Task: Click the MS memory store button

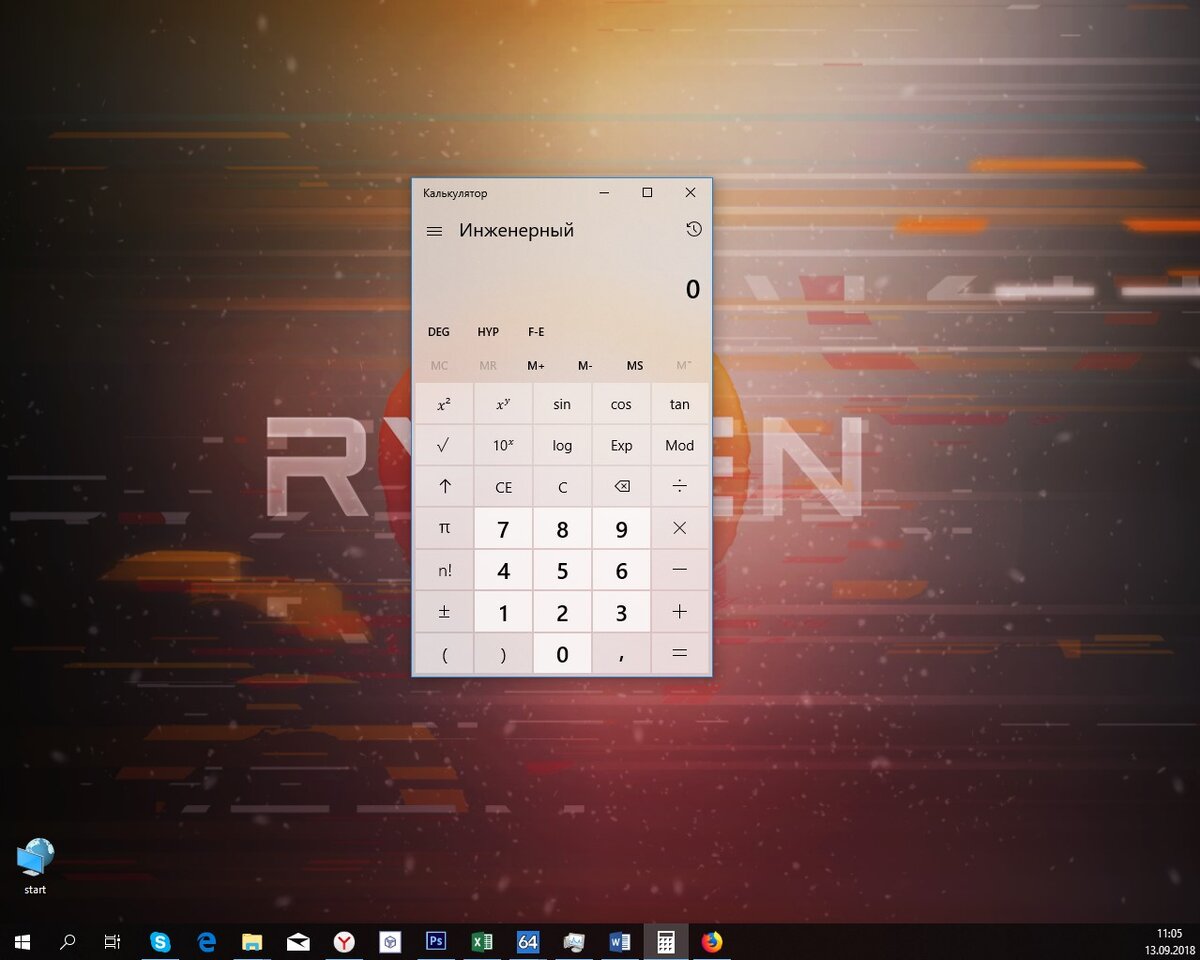Action: tap(635, 366)
